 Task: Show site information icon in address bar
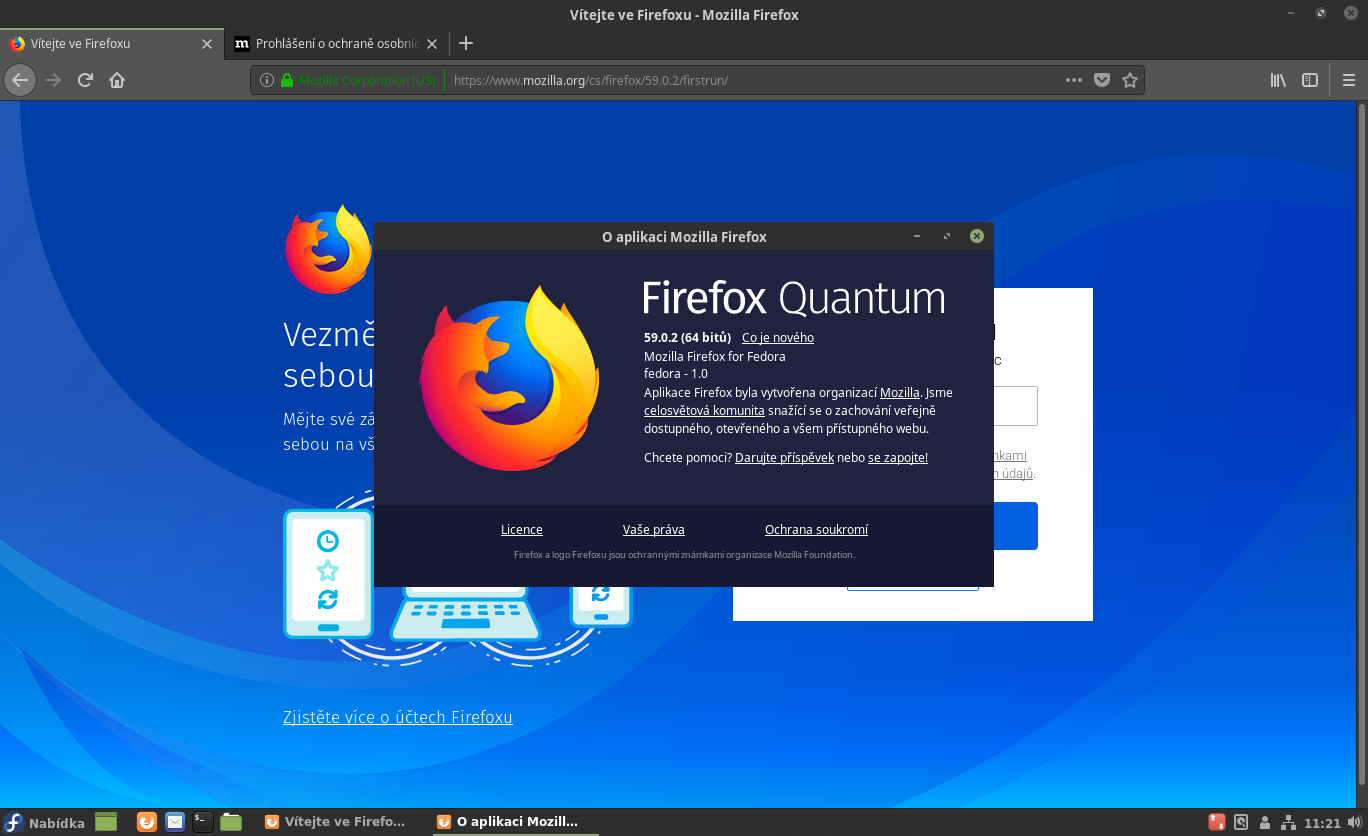point(267,80)
